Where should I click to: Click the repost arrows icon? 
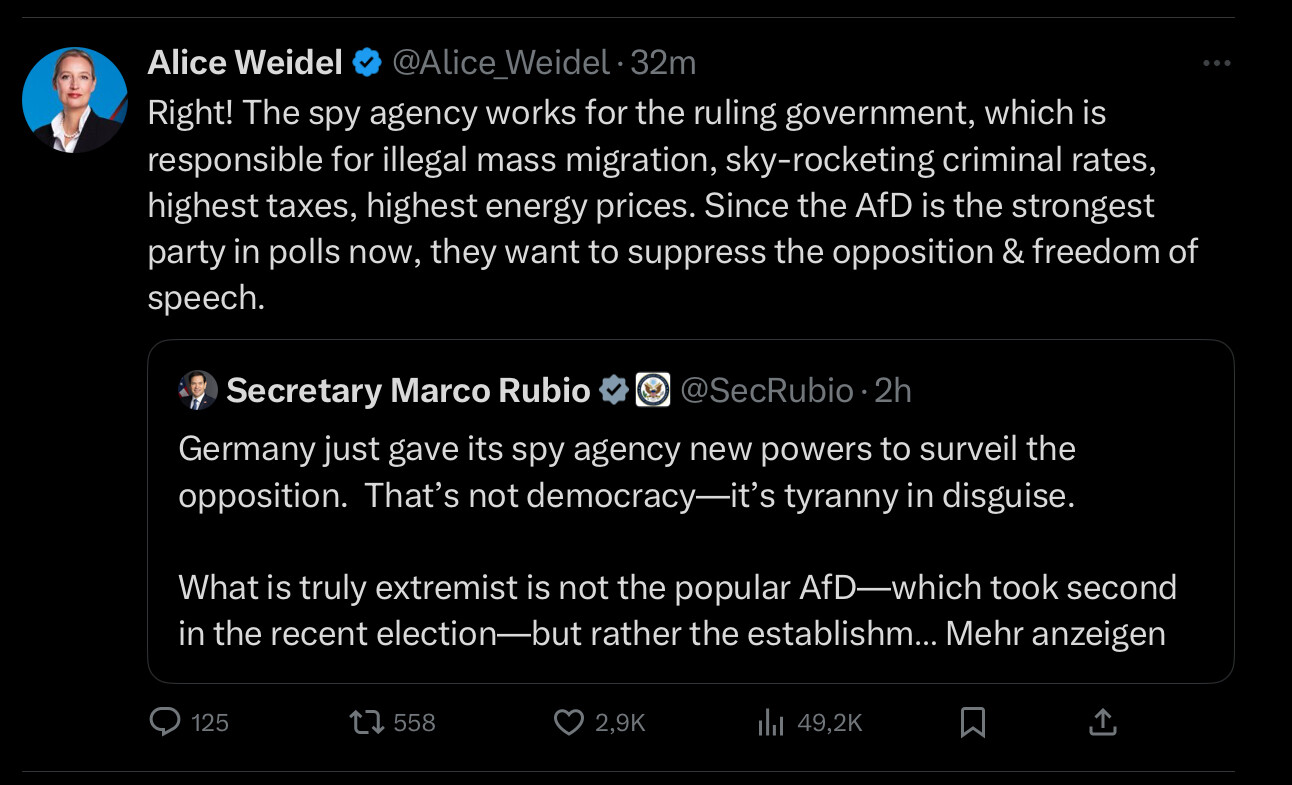click(366, 721)
